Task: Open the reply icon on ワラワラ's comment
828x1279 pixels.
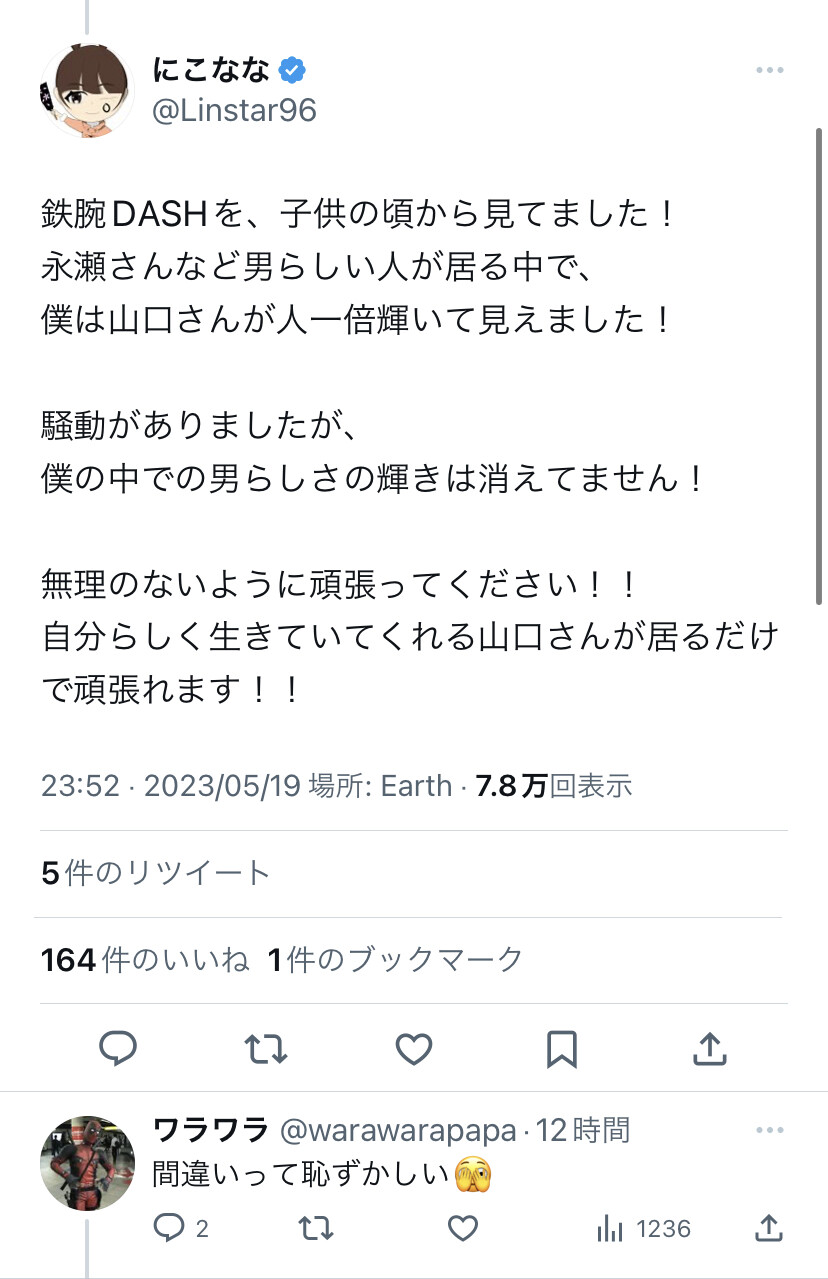Action: point(168,1228)
